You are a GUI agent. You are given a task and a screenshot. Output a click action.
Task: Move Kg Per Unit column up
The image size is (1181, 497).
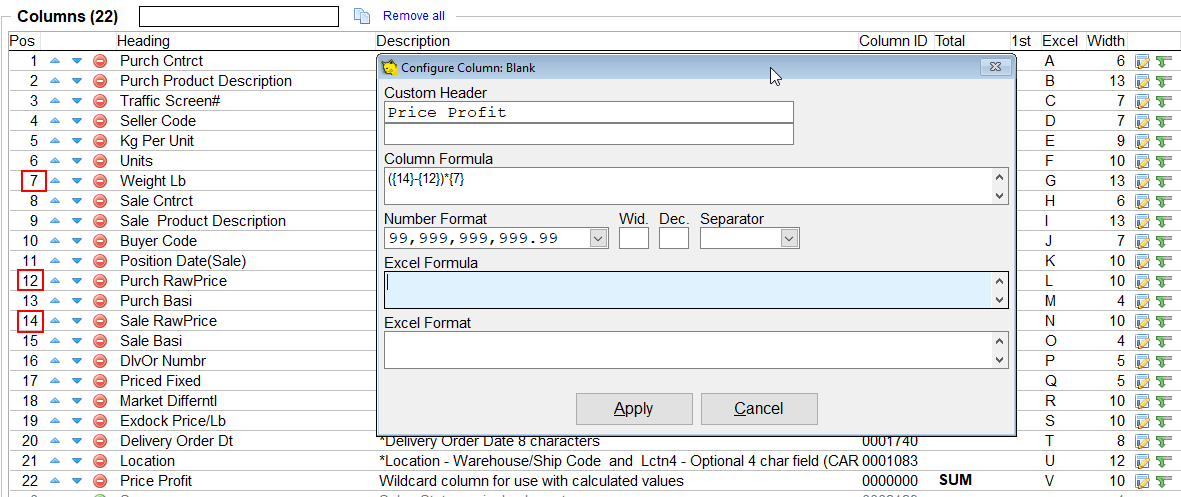tap(54, 141)
